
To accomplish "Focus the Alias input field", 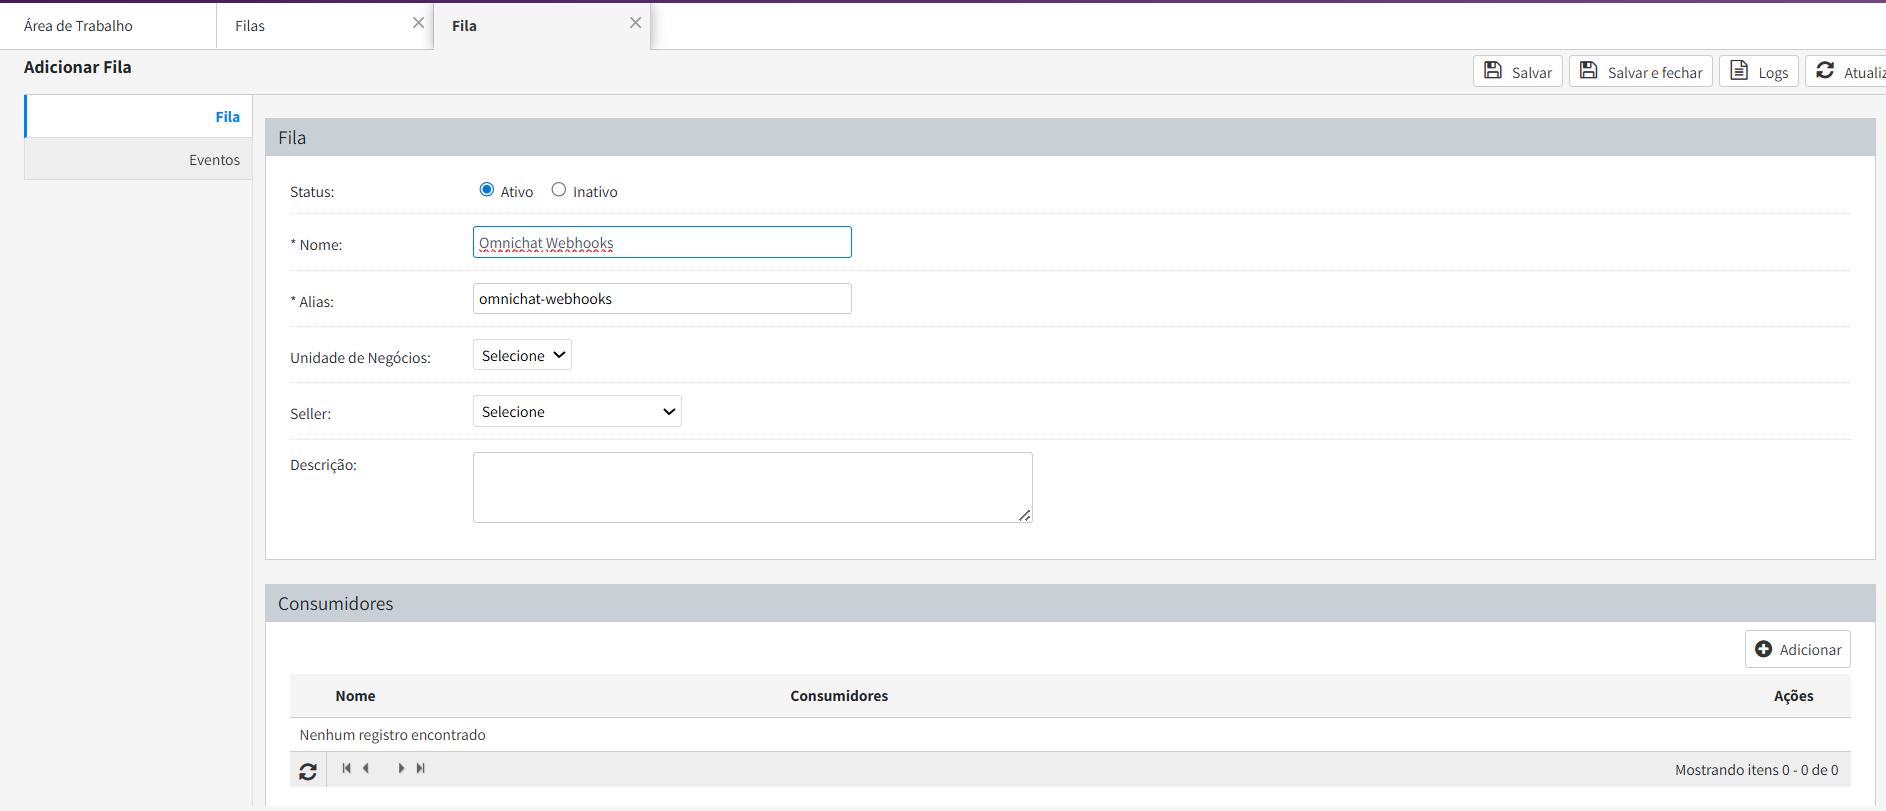I will pos(662,299).
